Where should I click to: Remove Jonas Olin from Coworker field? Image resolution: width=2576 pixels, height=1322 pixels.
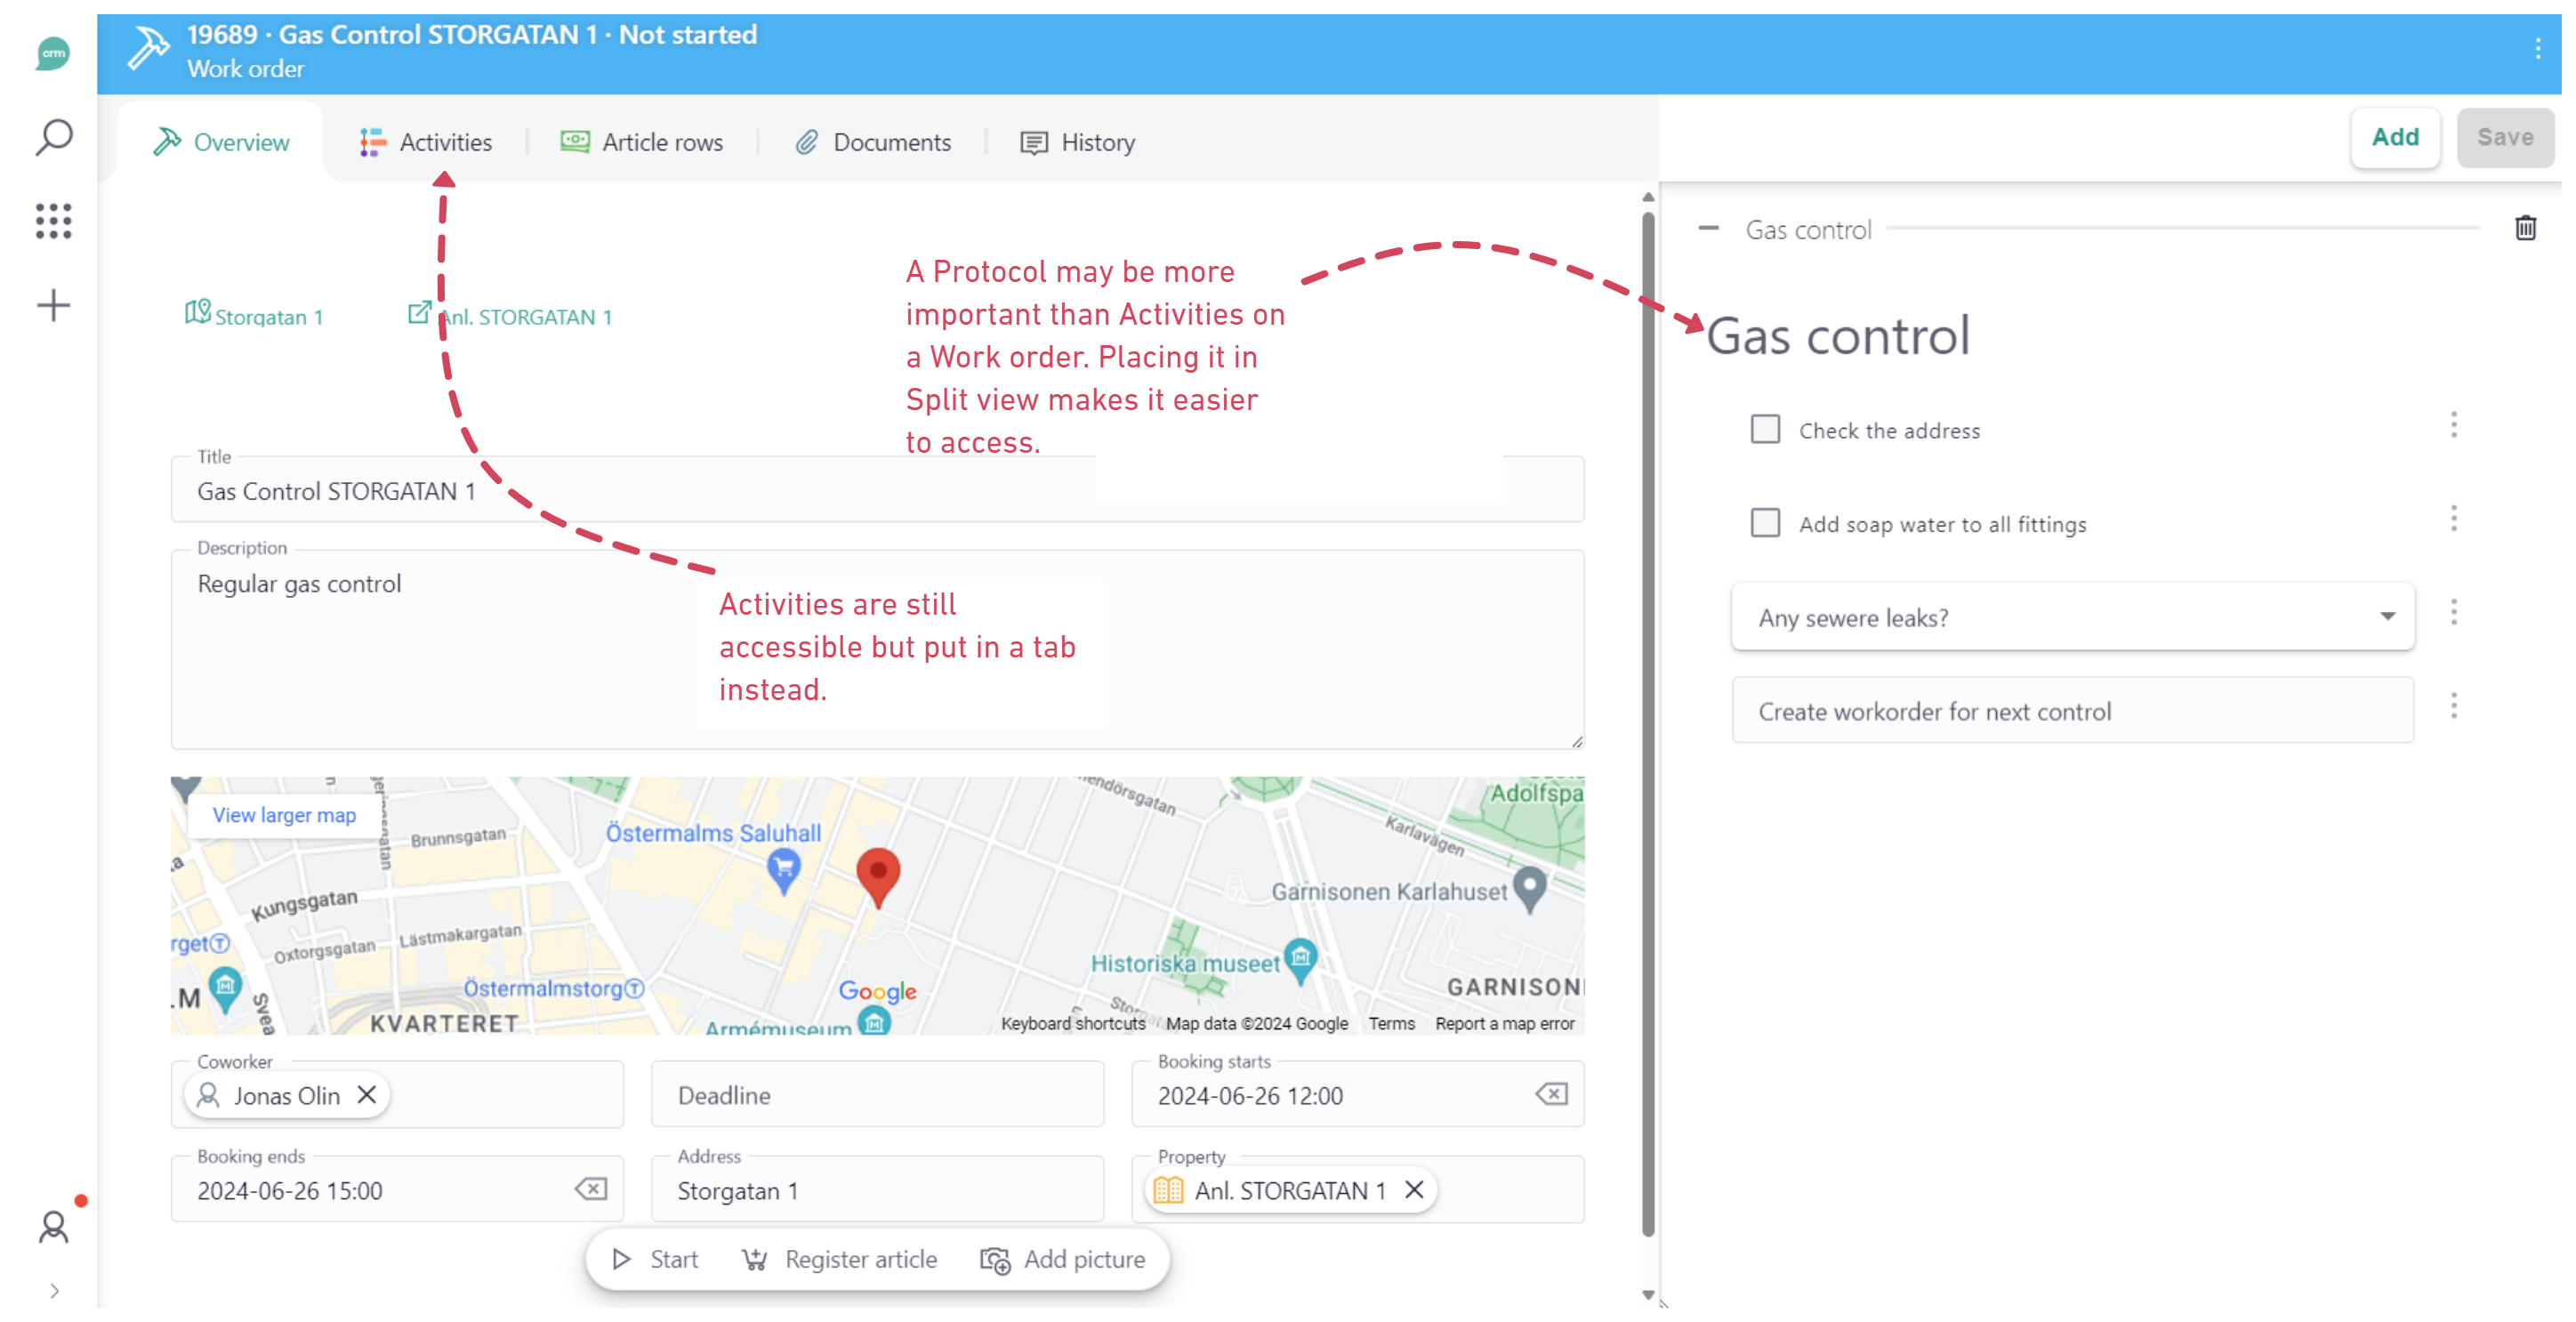(x=367, y=1095)
